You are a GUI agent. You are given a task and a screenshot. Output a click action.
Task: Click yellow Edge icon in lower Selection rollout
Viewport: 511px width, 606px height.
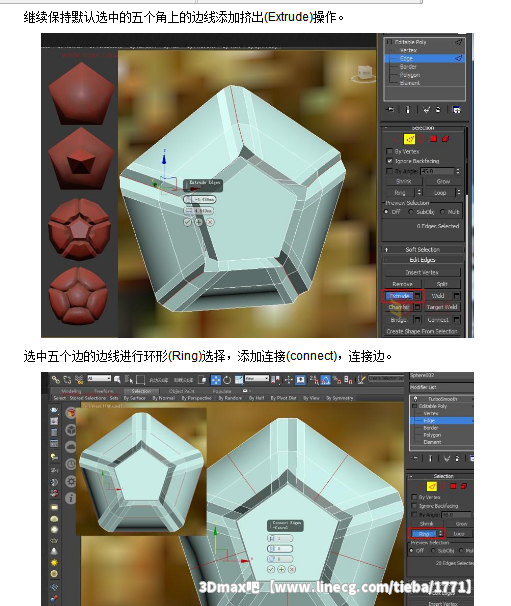[432, 486]
